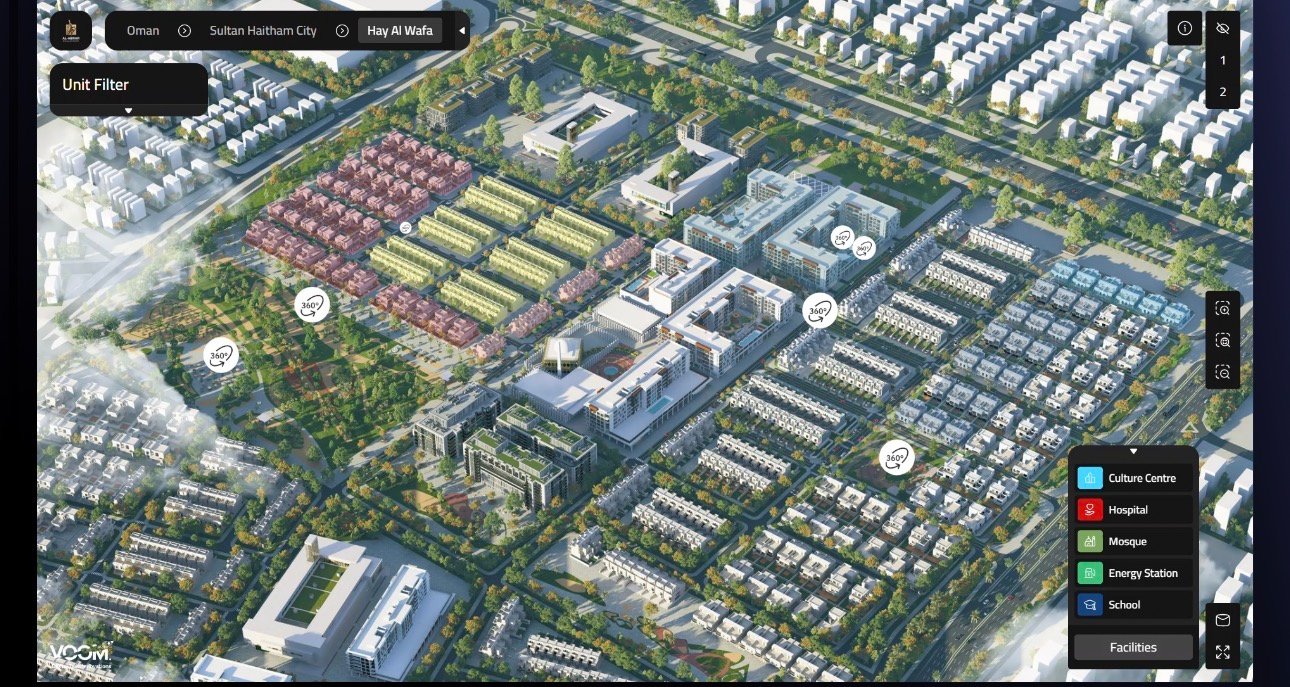Image resolution: width=1290 pixels, height=687 pixels.
Task: Enter fullscreen with the expand arrows icon
Action: [1223, 652]
